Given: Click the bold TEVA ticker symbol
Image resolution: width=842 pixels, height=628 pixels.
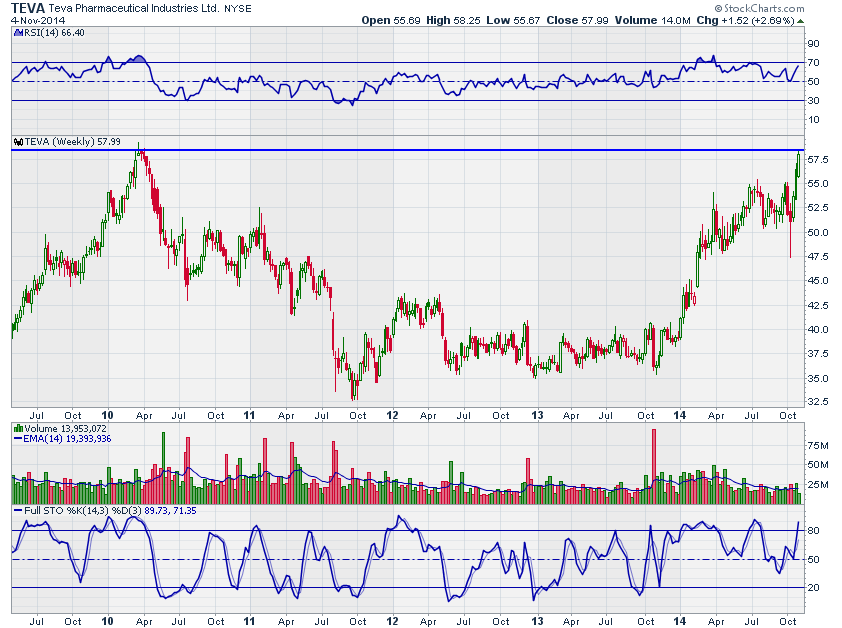Looking at the screenshot, I should [28, 7].
